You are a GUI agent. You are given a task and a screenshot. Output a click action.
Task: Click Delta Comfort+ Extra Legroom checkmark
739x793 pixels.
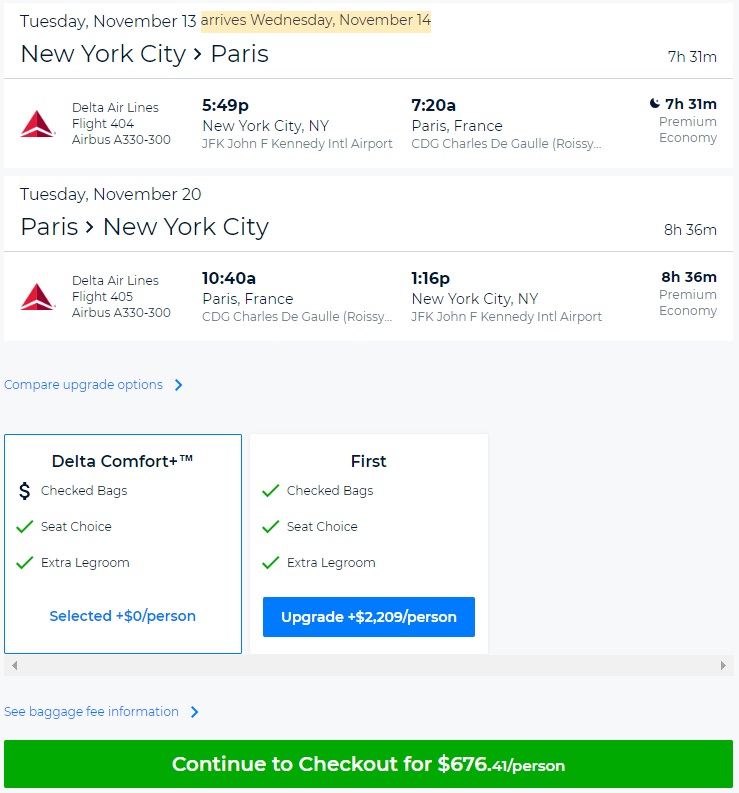click(x=25, y=563)
